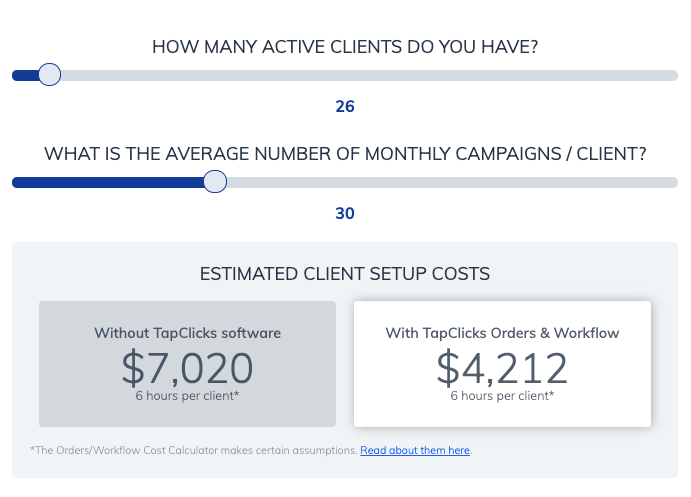Click '6 hours per client*' under $7,020
691x497 pixels.
coord(187,396)
